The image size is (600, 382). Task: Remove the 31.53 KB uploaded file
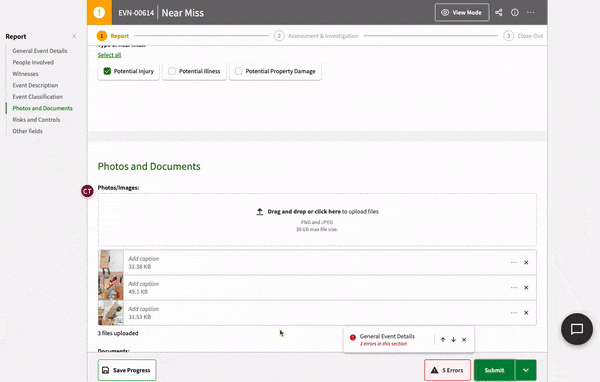tap(526, 313)
